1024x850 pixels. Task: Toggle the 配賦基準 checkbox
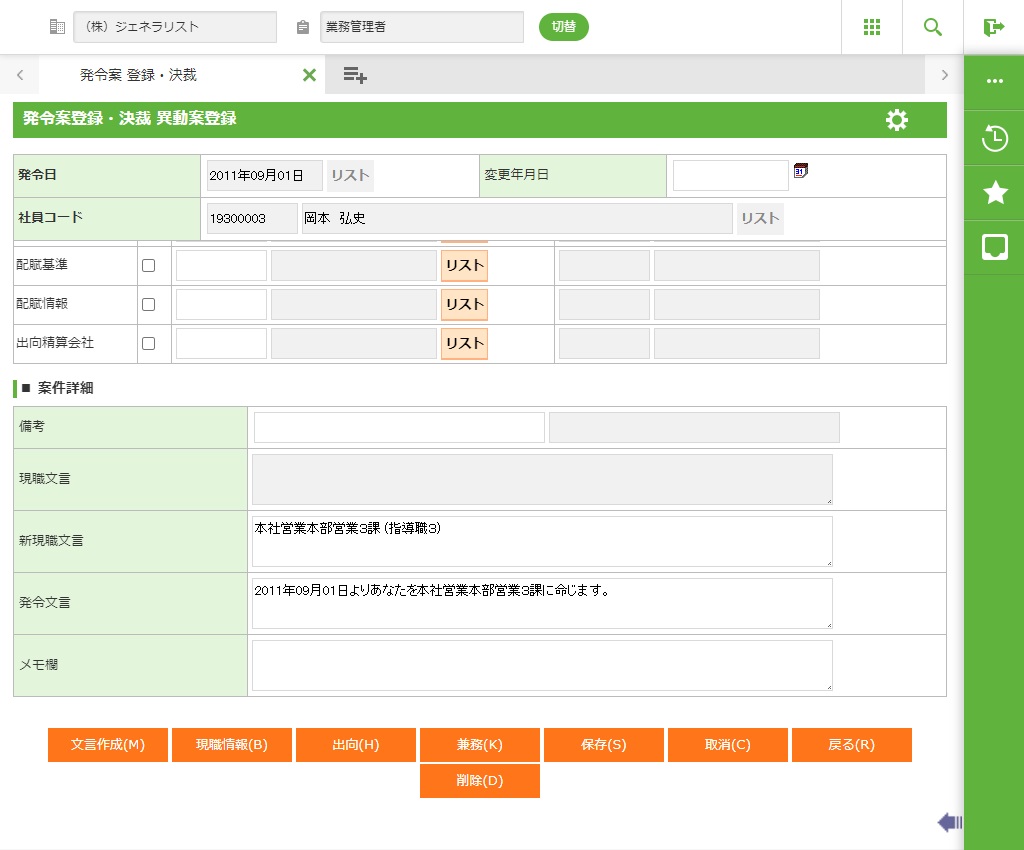pos(149,266)
